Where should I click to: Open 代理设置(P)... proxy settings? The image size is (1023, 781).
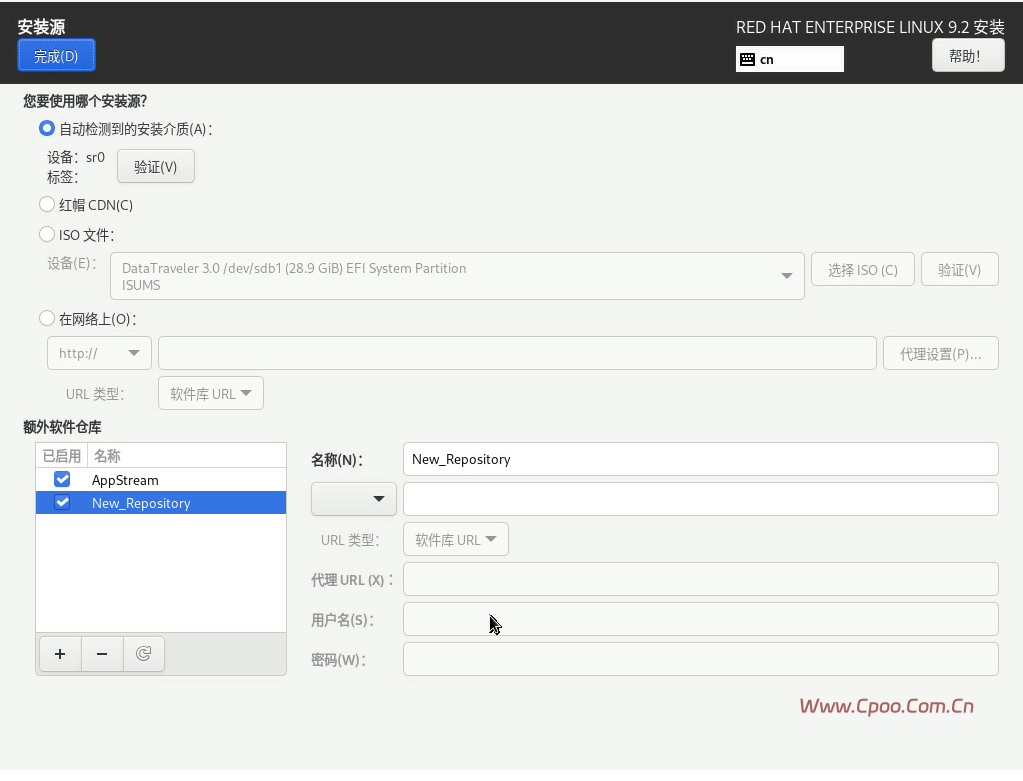tap(941, 353)
